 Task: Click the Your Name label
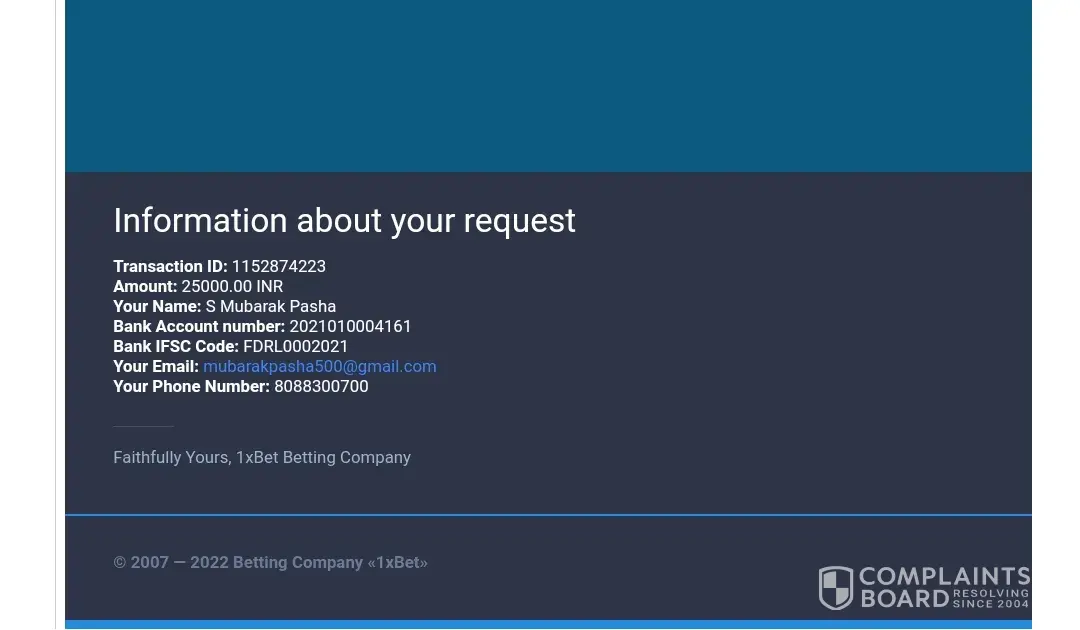[157, 306]
